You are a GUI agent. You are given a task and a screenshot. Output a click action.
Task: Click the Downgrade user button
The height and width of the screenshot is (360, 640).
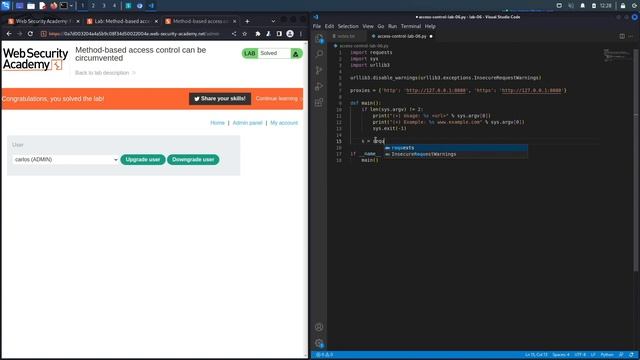[x=193, y=160]
